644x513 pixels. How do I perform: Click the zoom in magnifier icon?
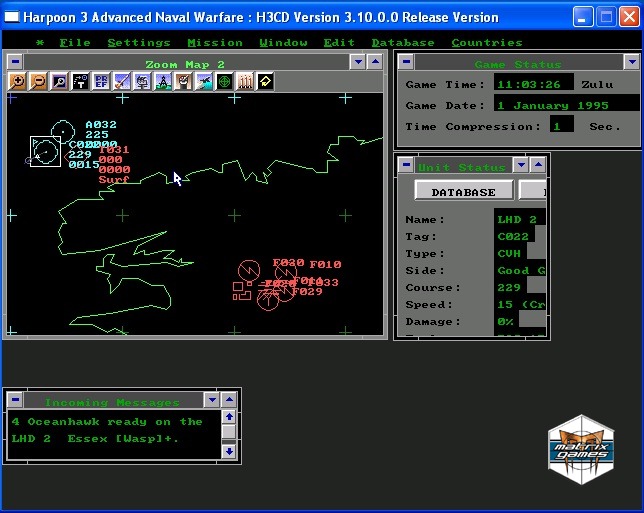[x=18, y=82]
